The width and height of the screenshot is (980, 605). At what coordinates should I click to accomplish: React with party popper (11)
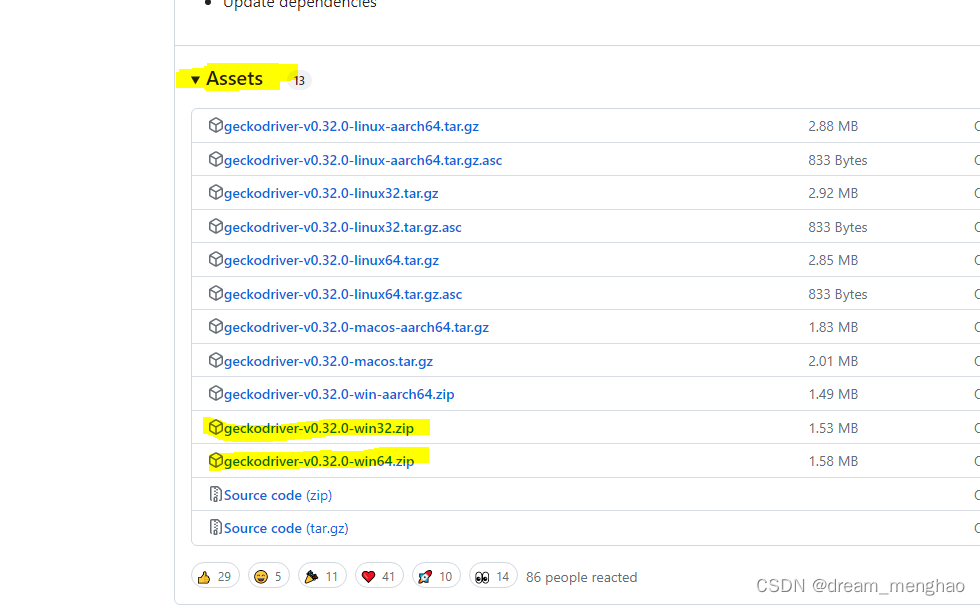pos(322,576)
